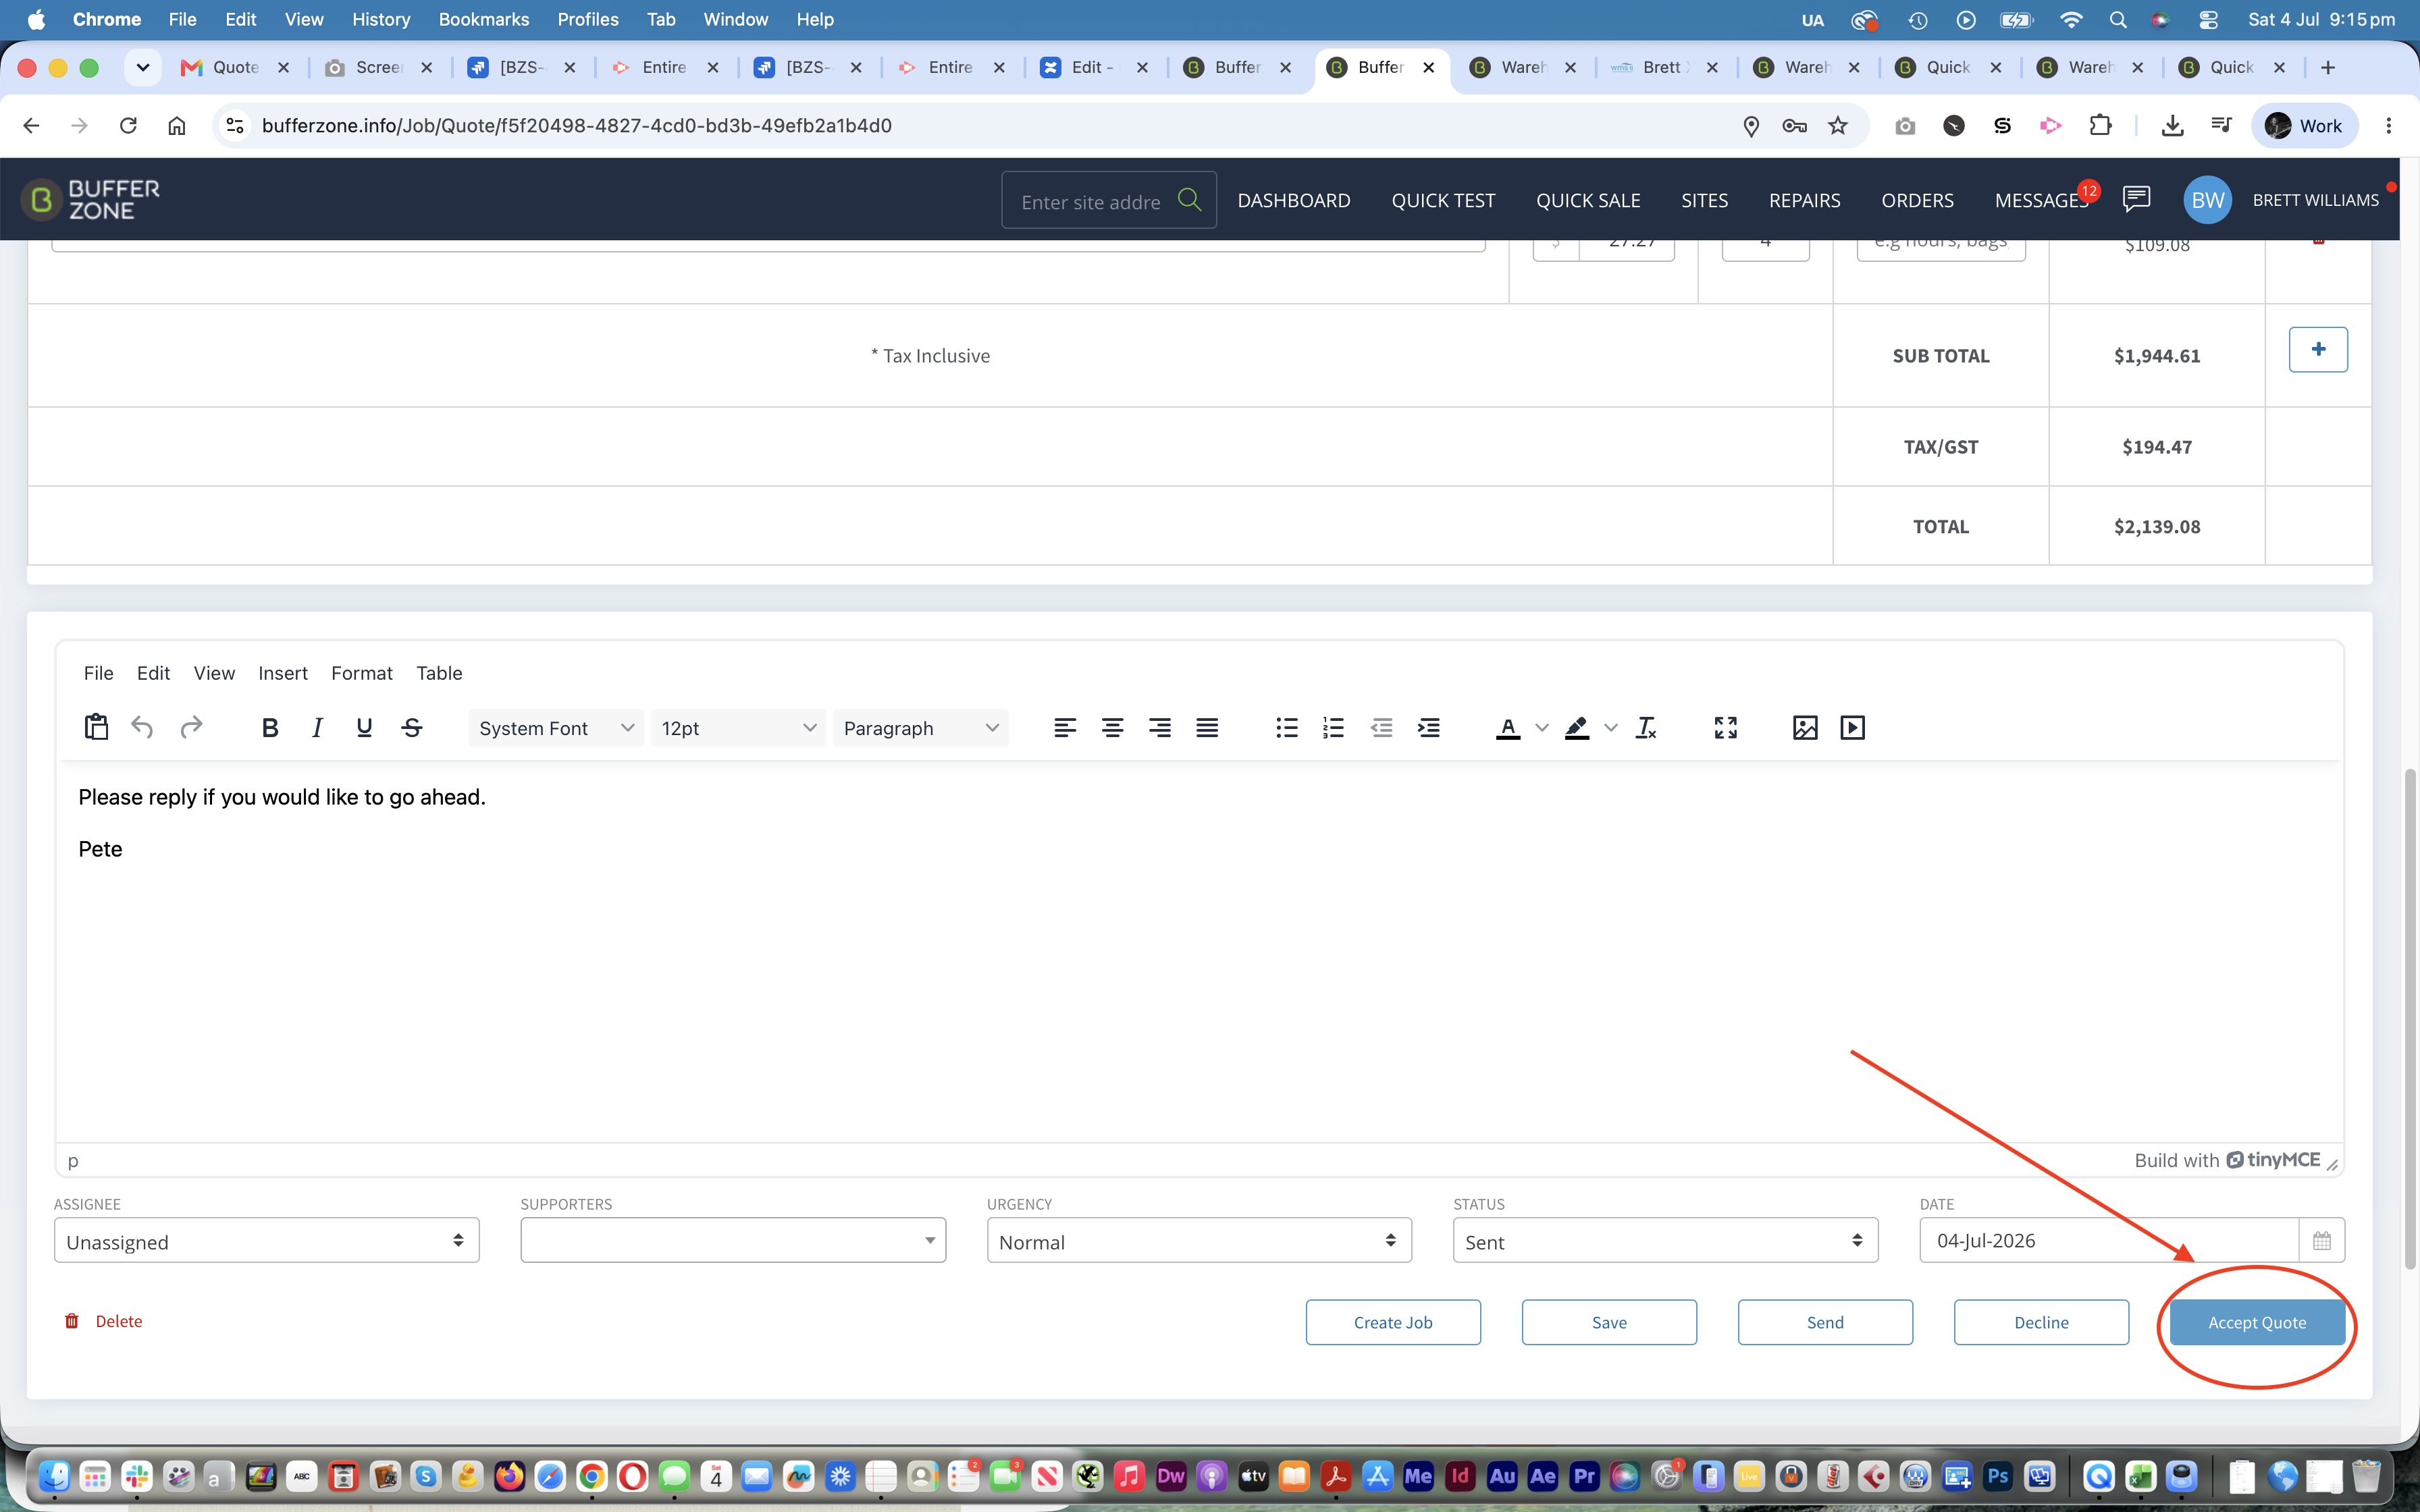2420x1512 pixels.
Task: Click the Delete quote link
Action: click(104, 1321)
